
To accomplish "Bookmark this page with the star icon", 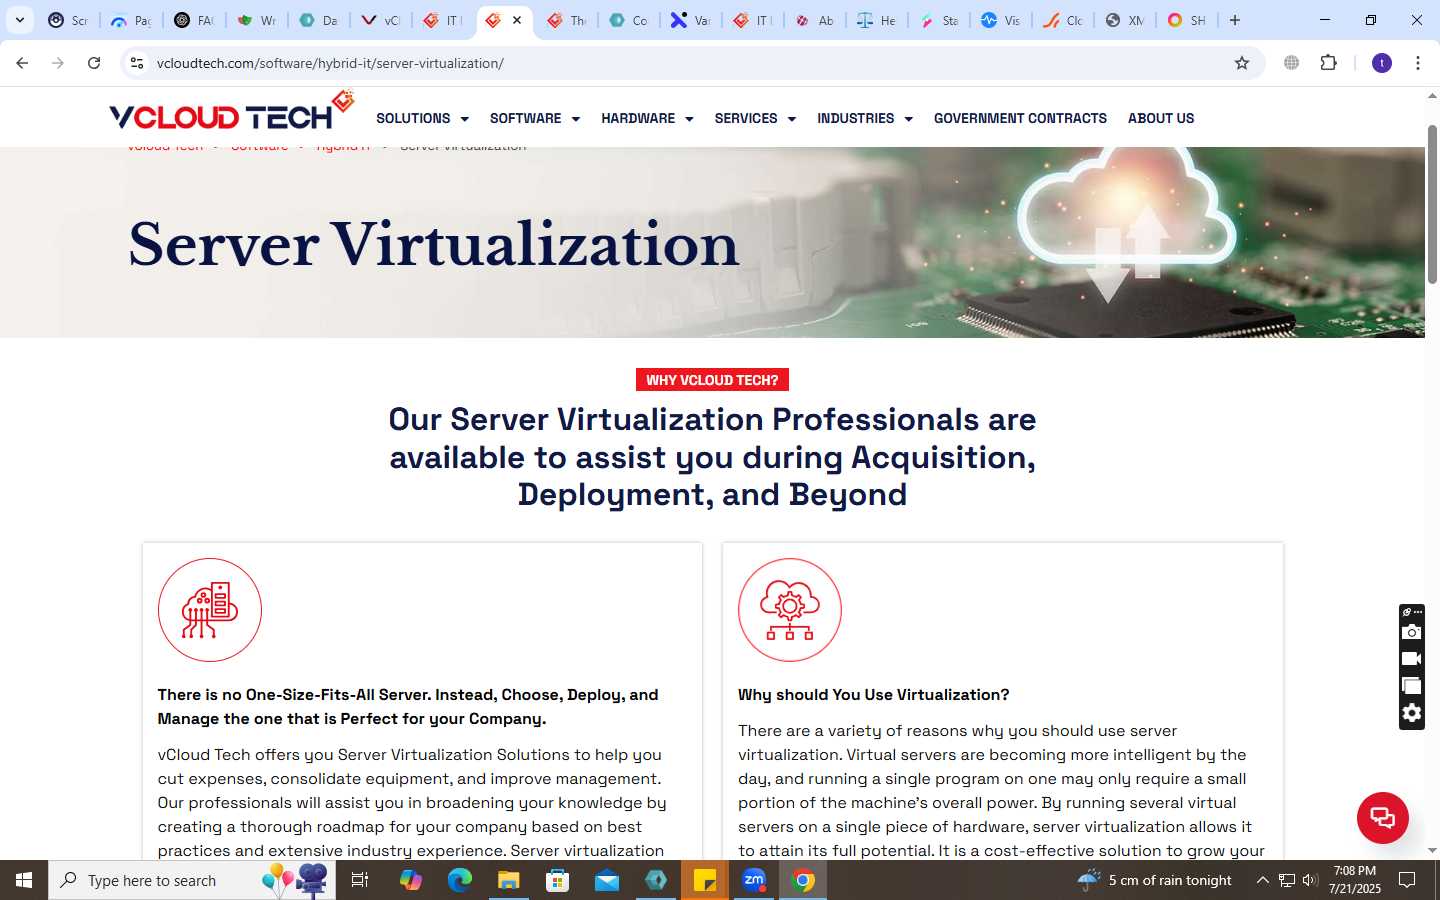I will point(1242,63).
